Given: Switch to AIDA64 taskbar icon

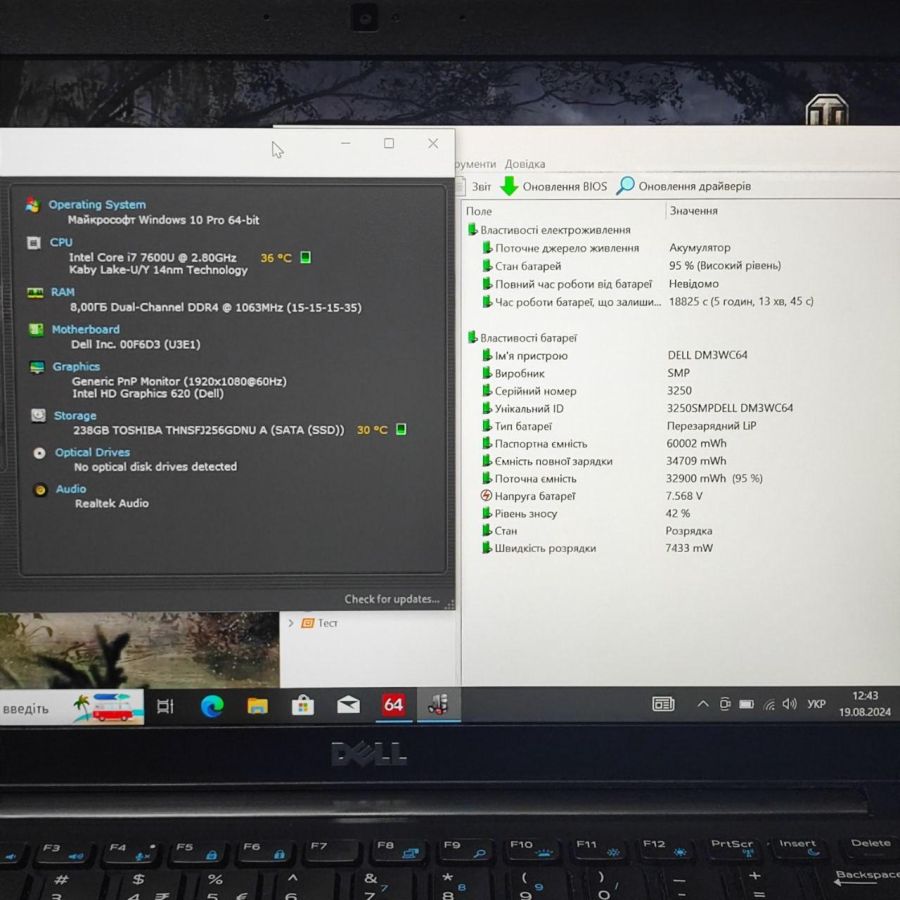Looking at the screenshot, I should coord(394,704).
